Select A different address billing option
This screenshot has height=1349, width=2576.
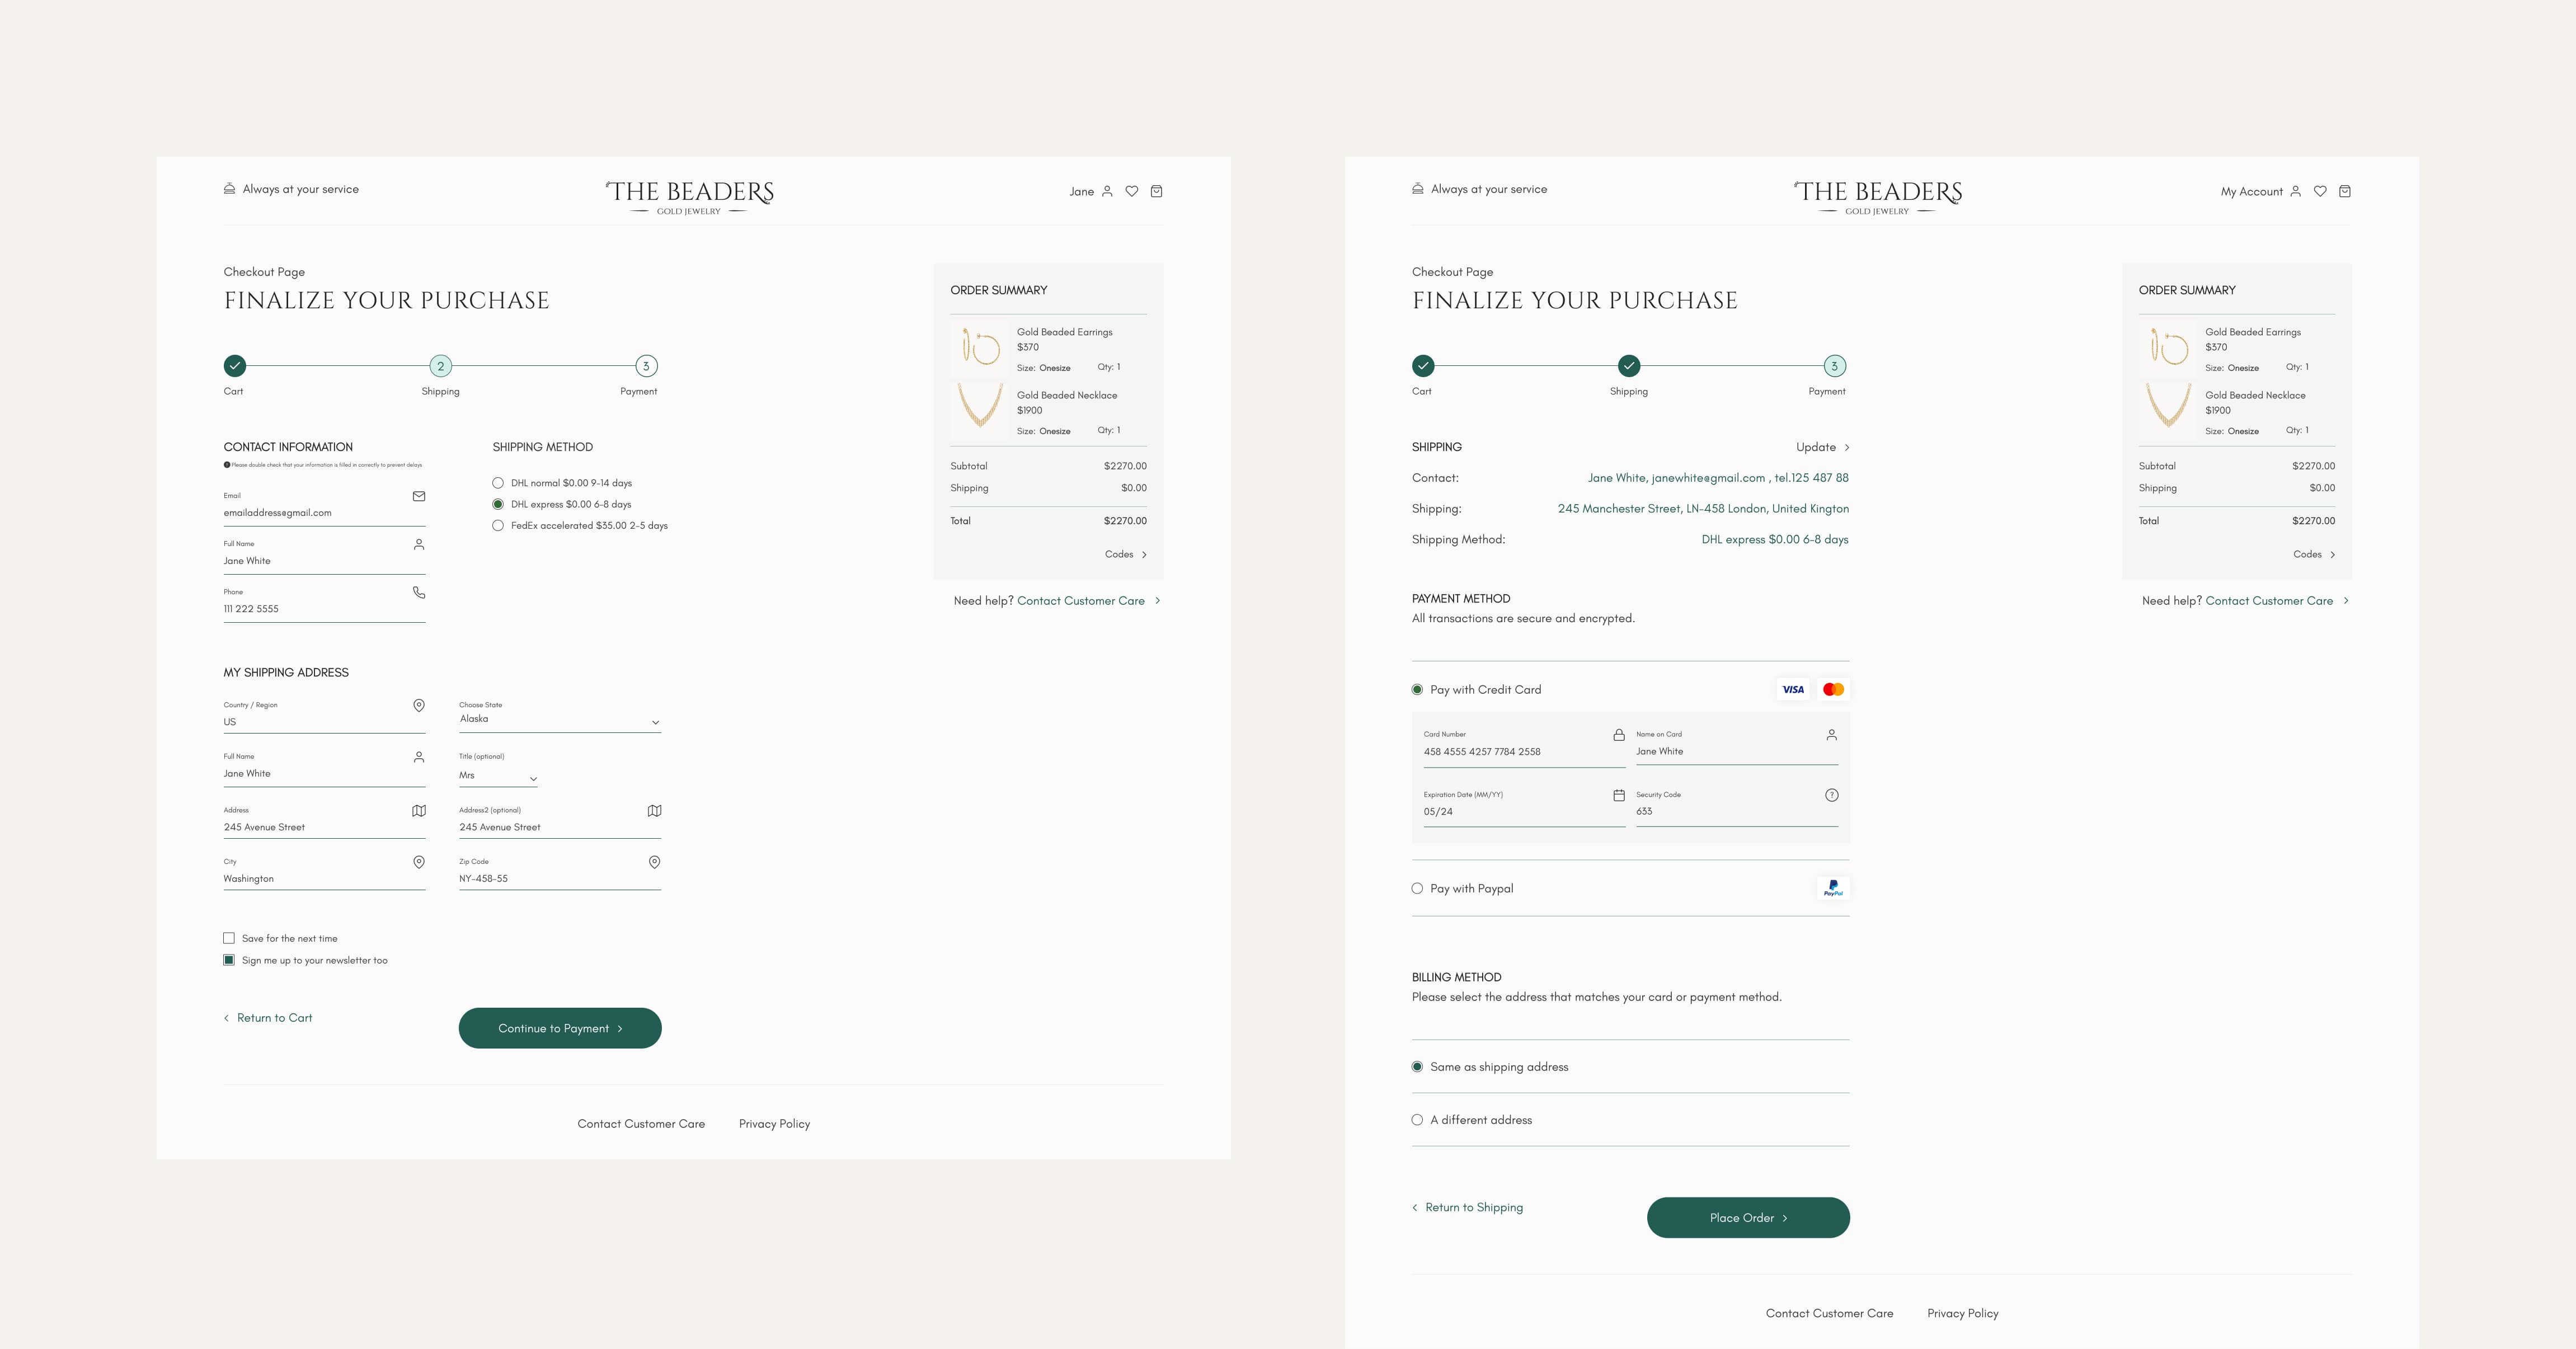tap(1417, 1120)
